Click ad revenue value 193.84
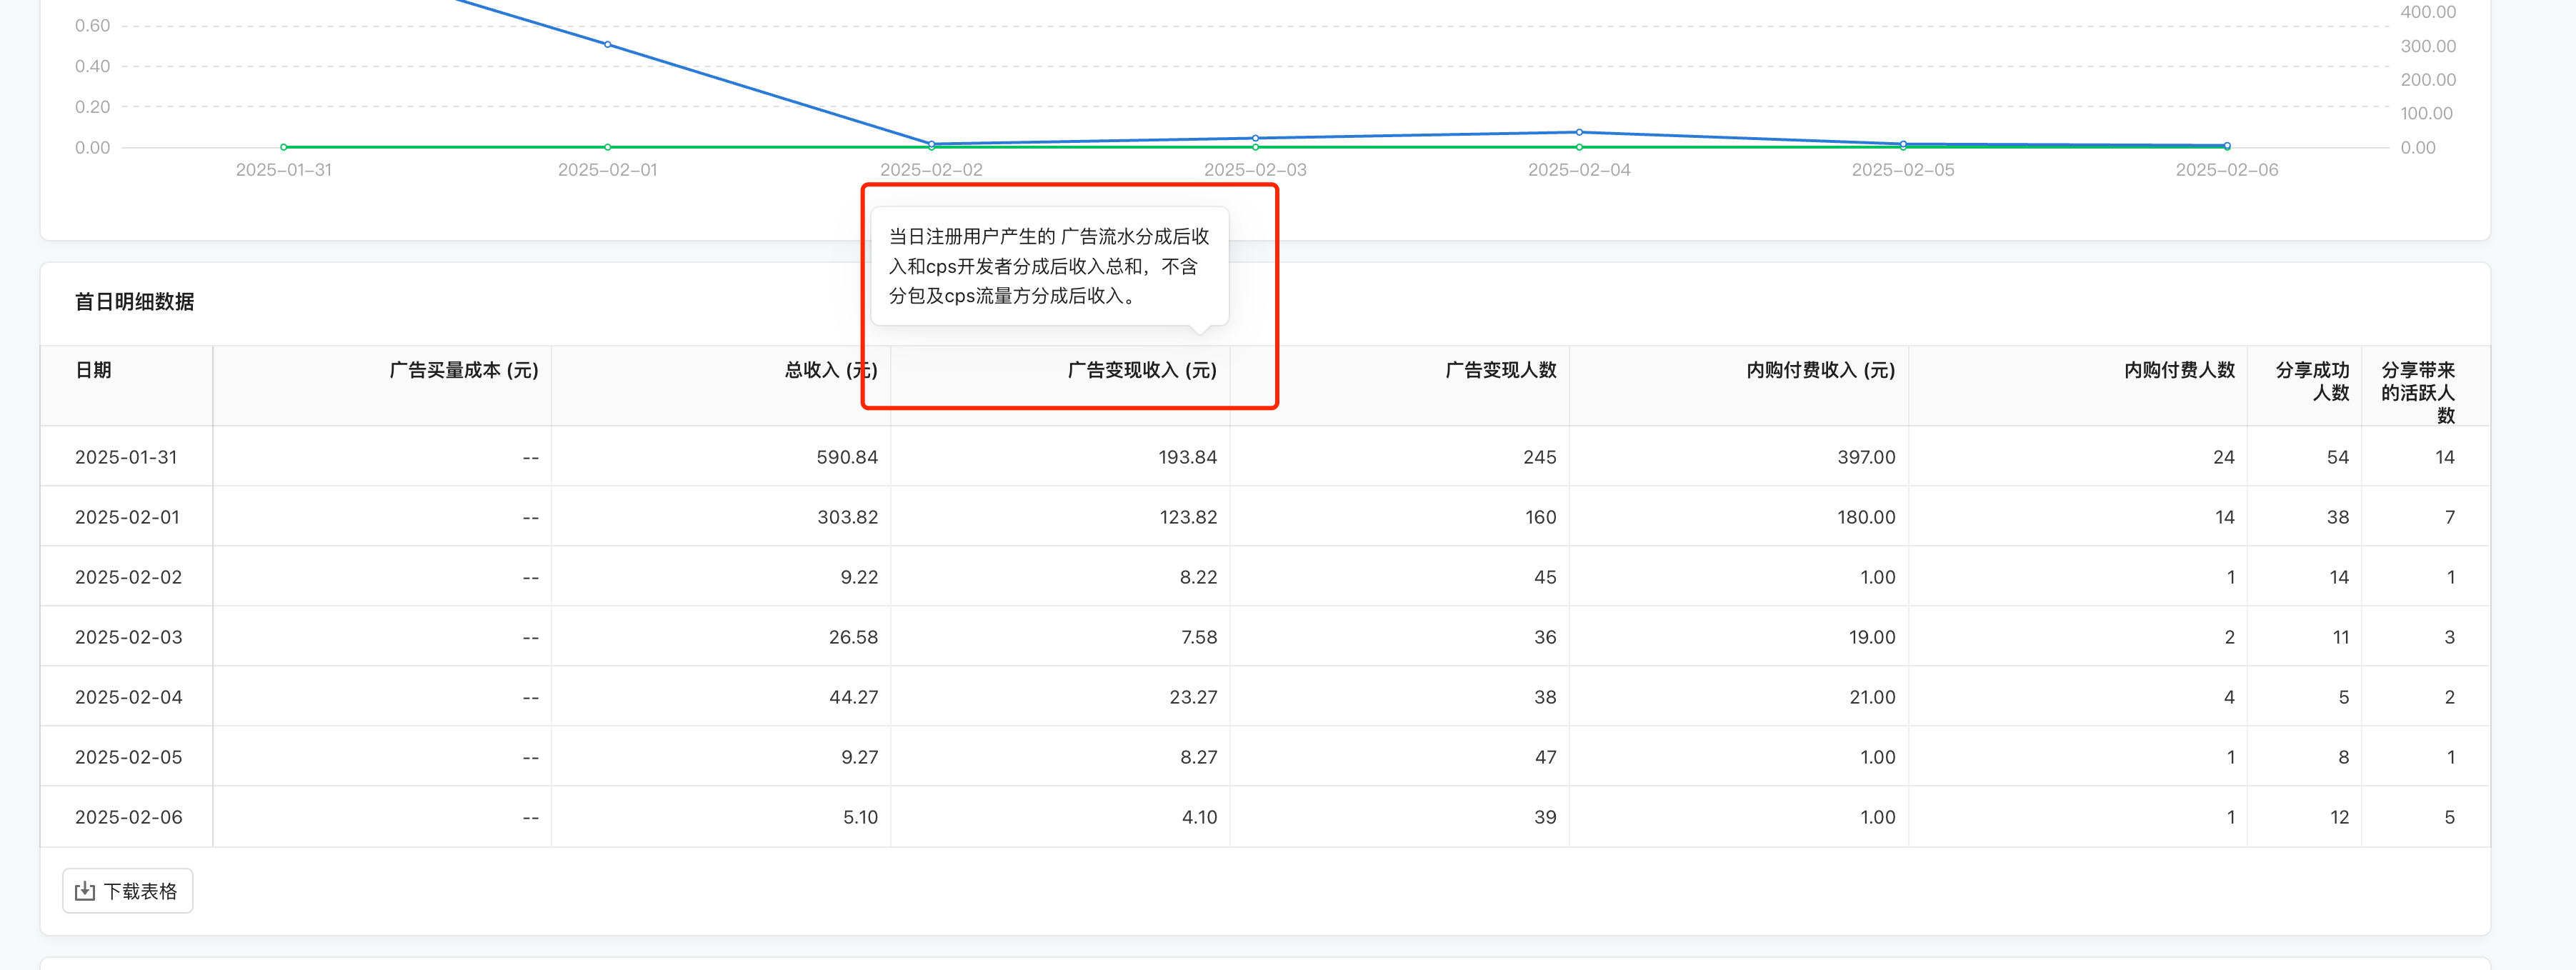 [x=1187, y=457]
